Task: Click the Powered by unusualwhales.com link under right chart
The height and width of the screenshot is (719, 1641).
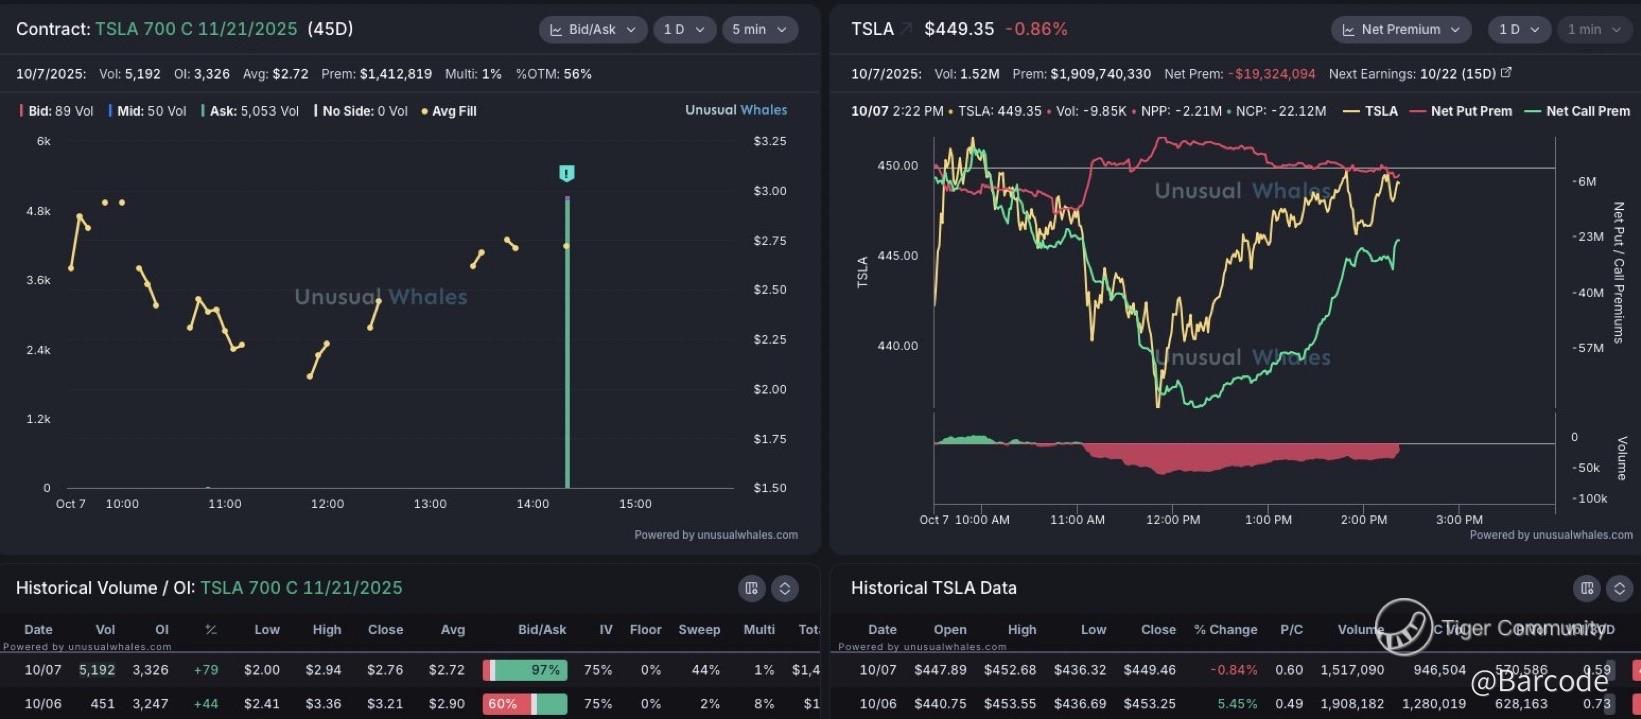Action: tap(1551, 535)
